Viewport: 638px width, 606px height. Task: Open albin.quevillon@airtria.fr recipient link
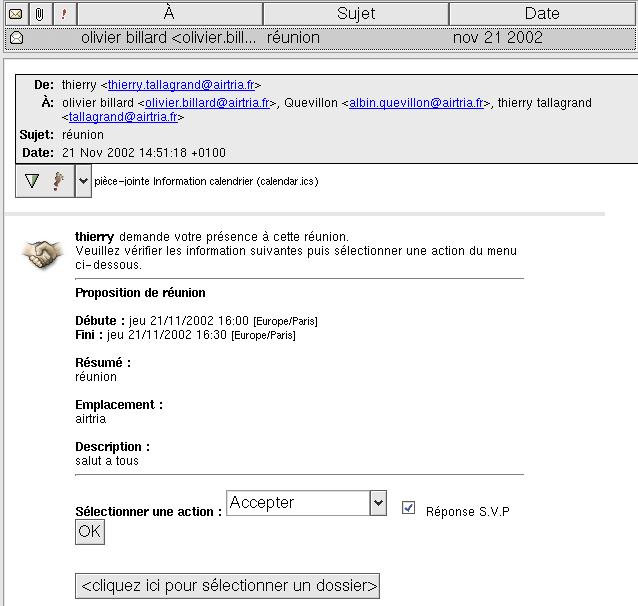tap(416, 103)
